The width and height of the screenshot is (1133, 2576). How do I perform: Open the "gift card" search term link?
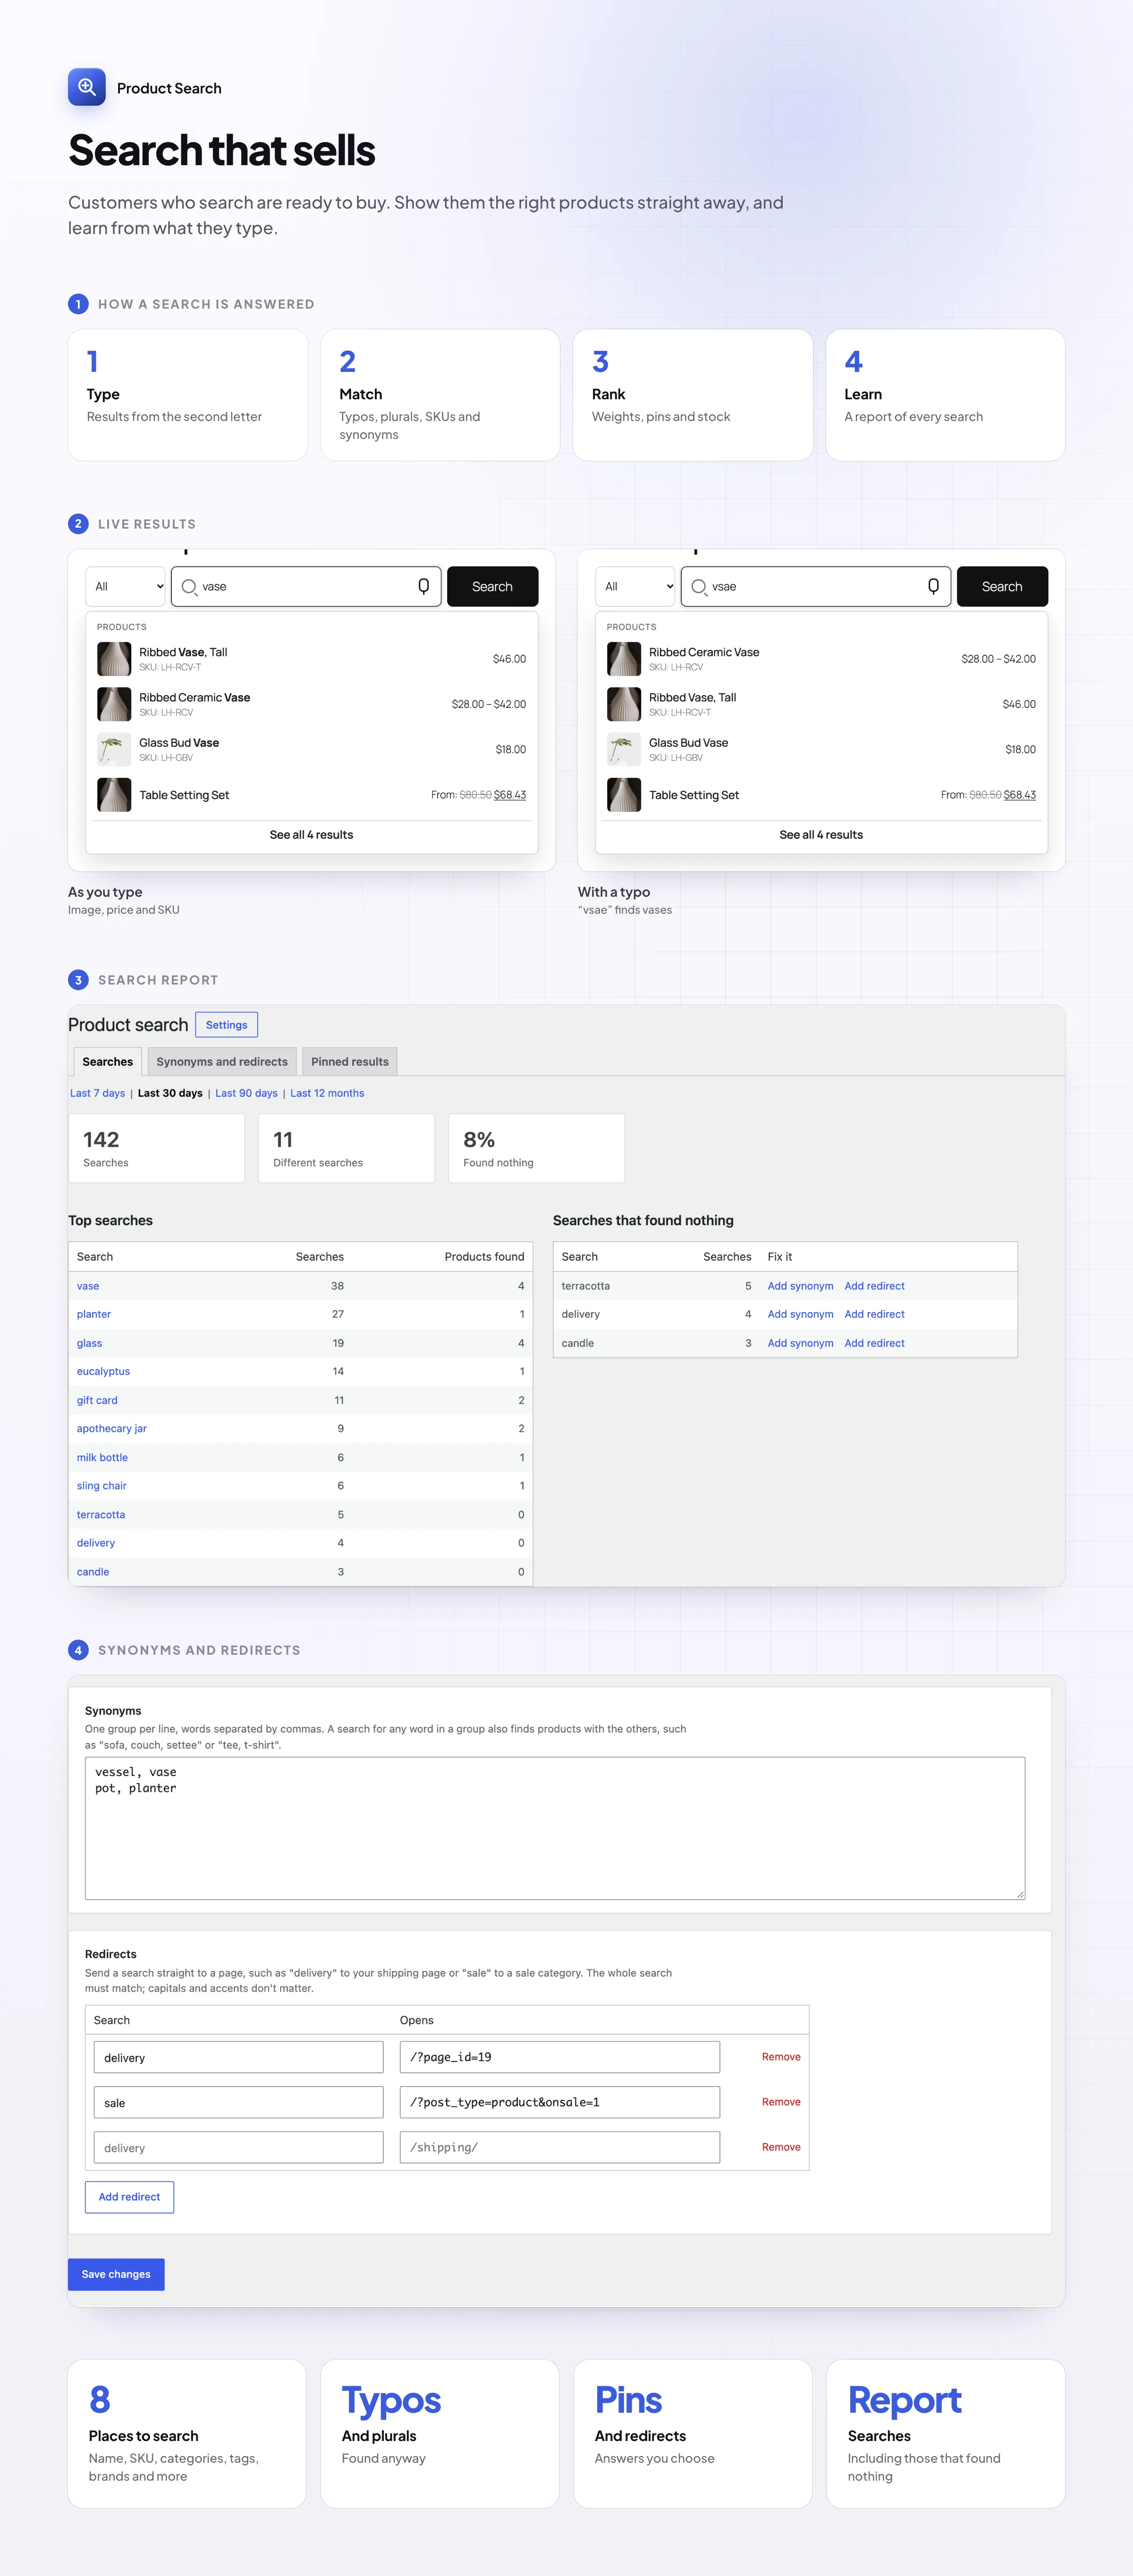click(x=97, y=1400)
